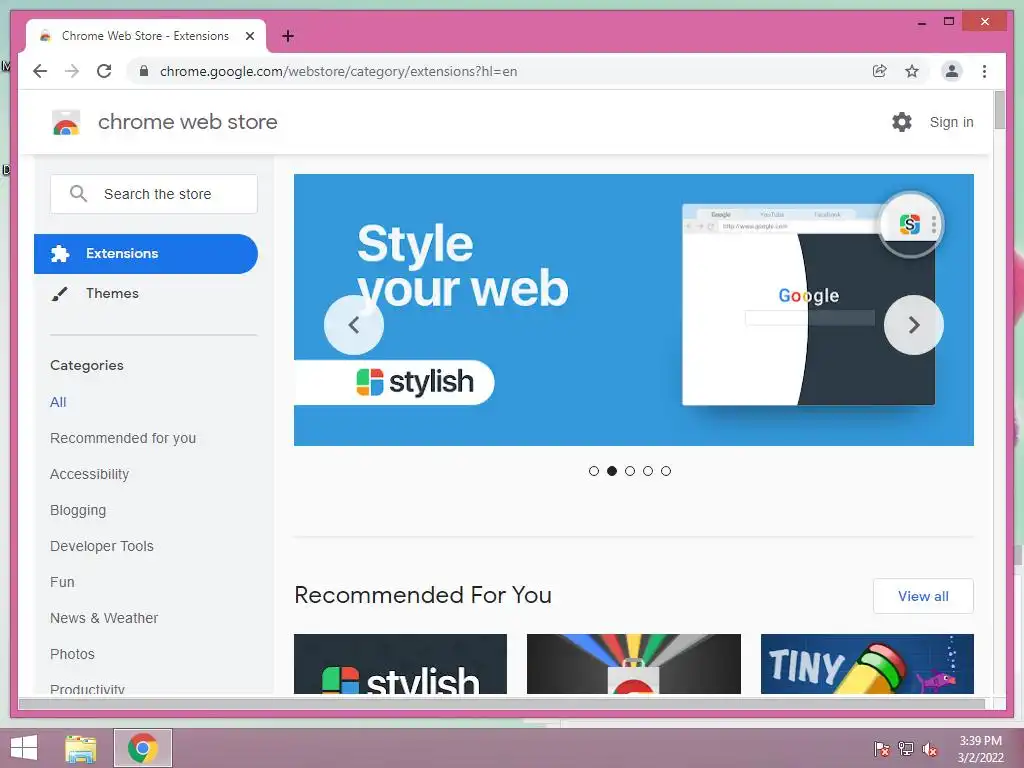1024x768 pixels.
Task: Click the Chrome taskbar icon
Action: point(143,748)
